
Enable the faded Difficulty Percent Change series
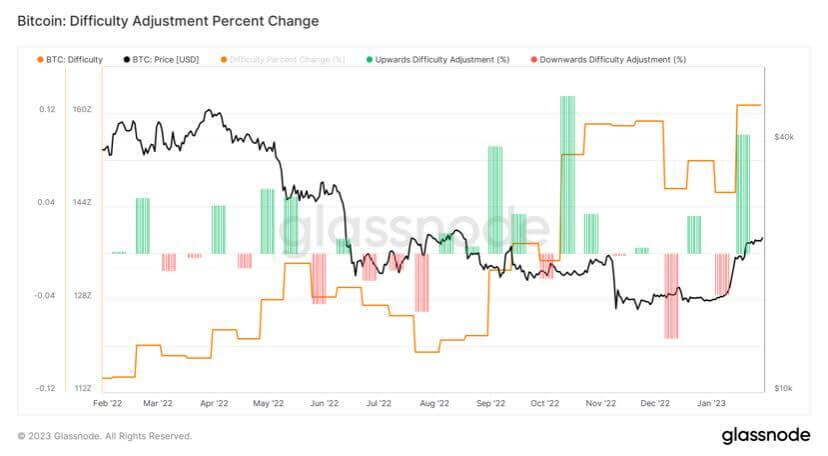point(283,60)
